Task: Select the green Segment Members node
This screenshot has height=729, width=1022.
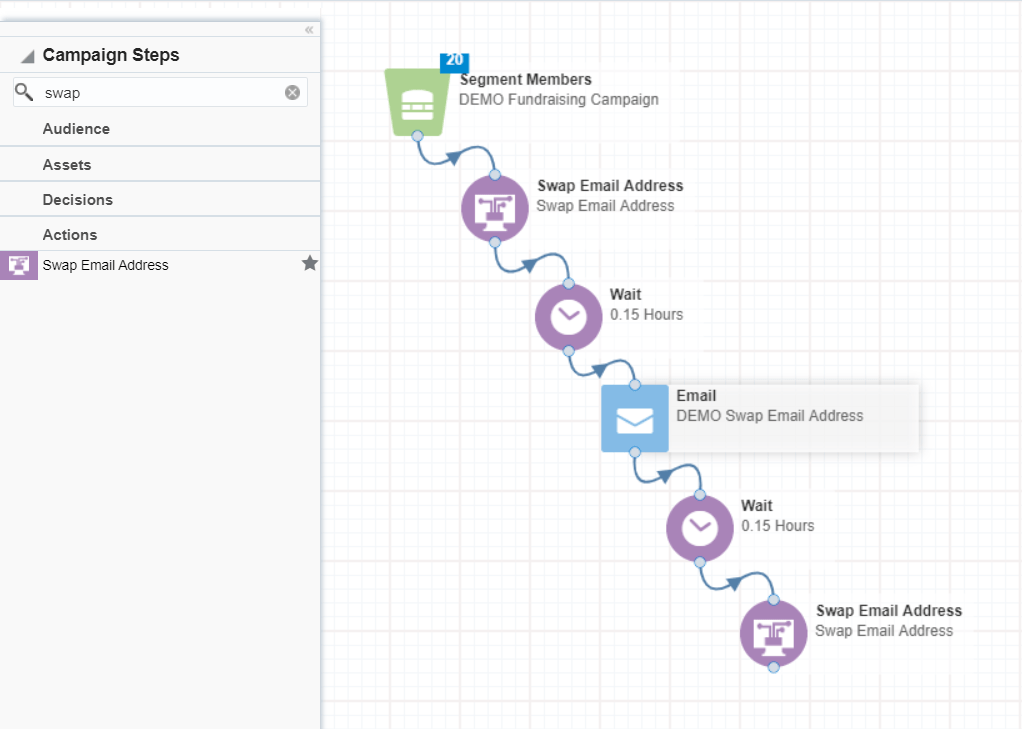Action: [417, 102]
